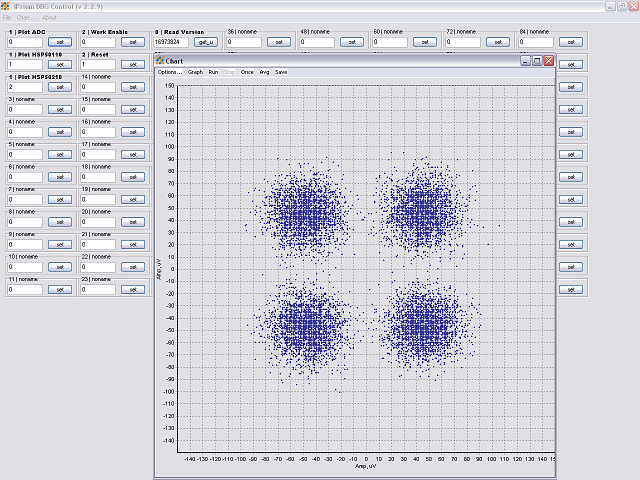Click the IPrium DBG Control title bar icon
This screenshot has width=640, height=480.
click(x=5, y=6)
